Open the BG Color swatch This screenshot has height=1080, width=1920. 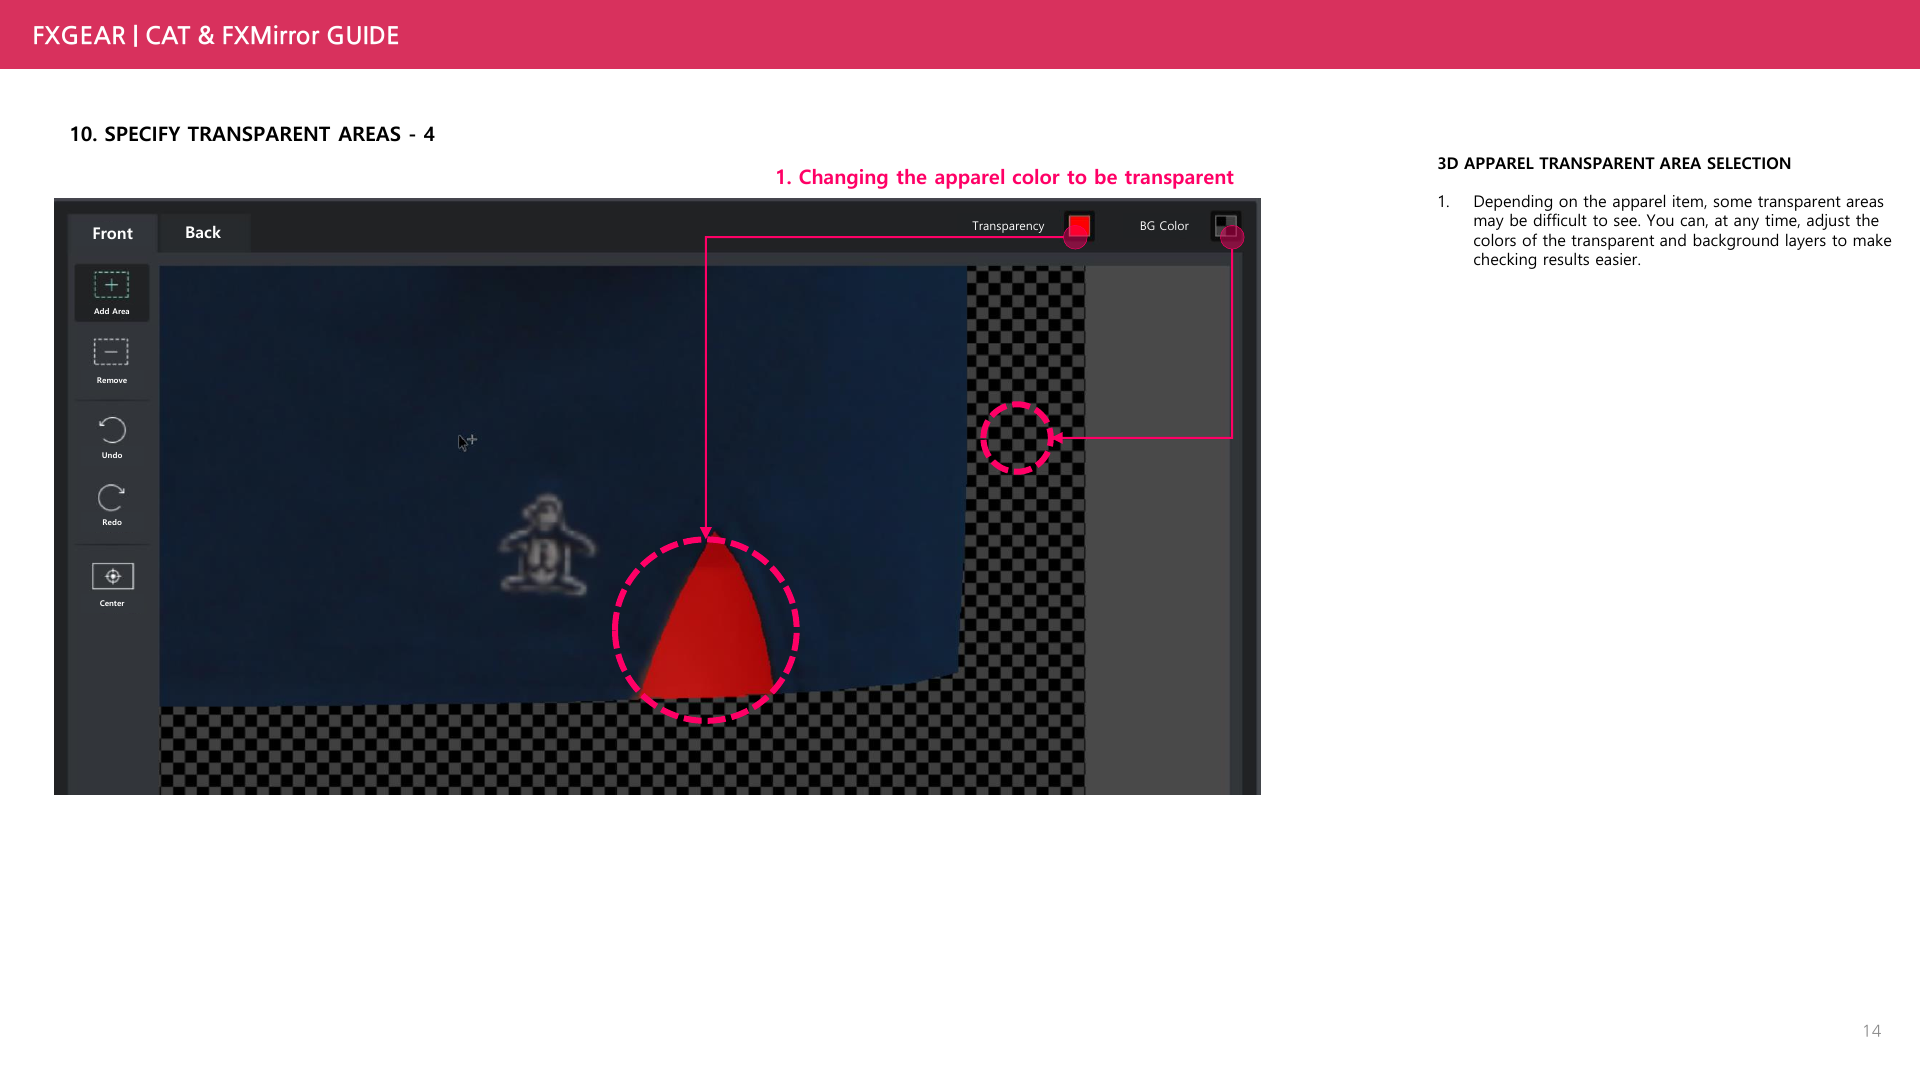pyautogui.click(x=1226, y=226)
